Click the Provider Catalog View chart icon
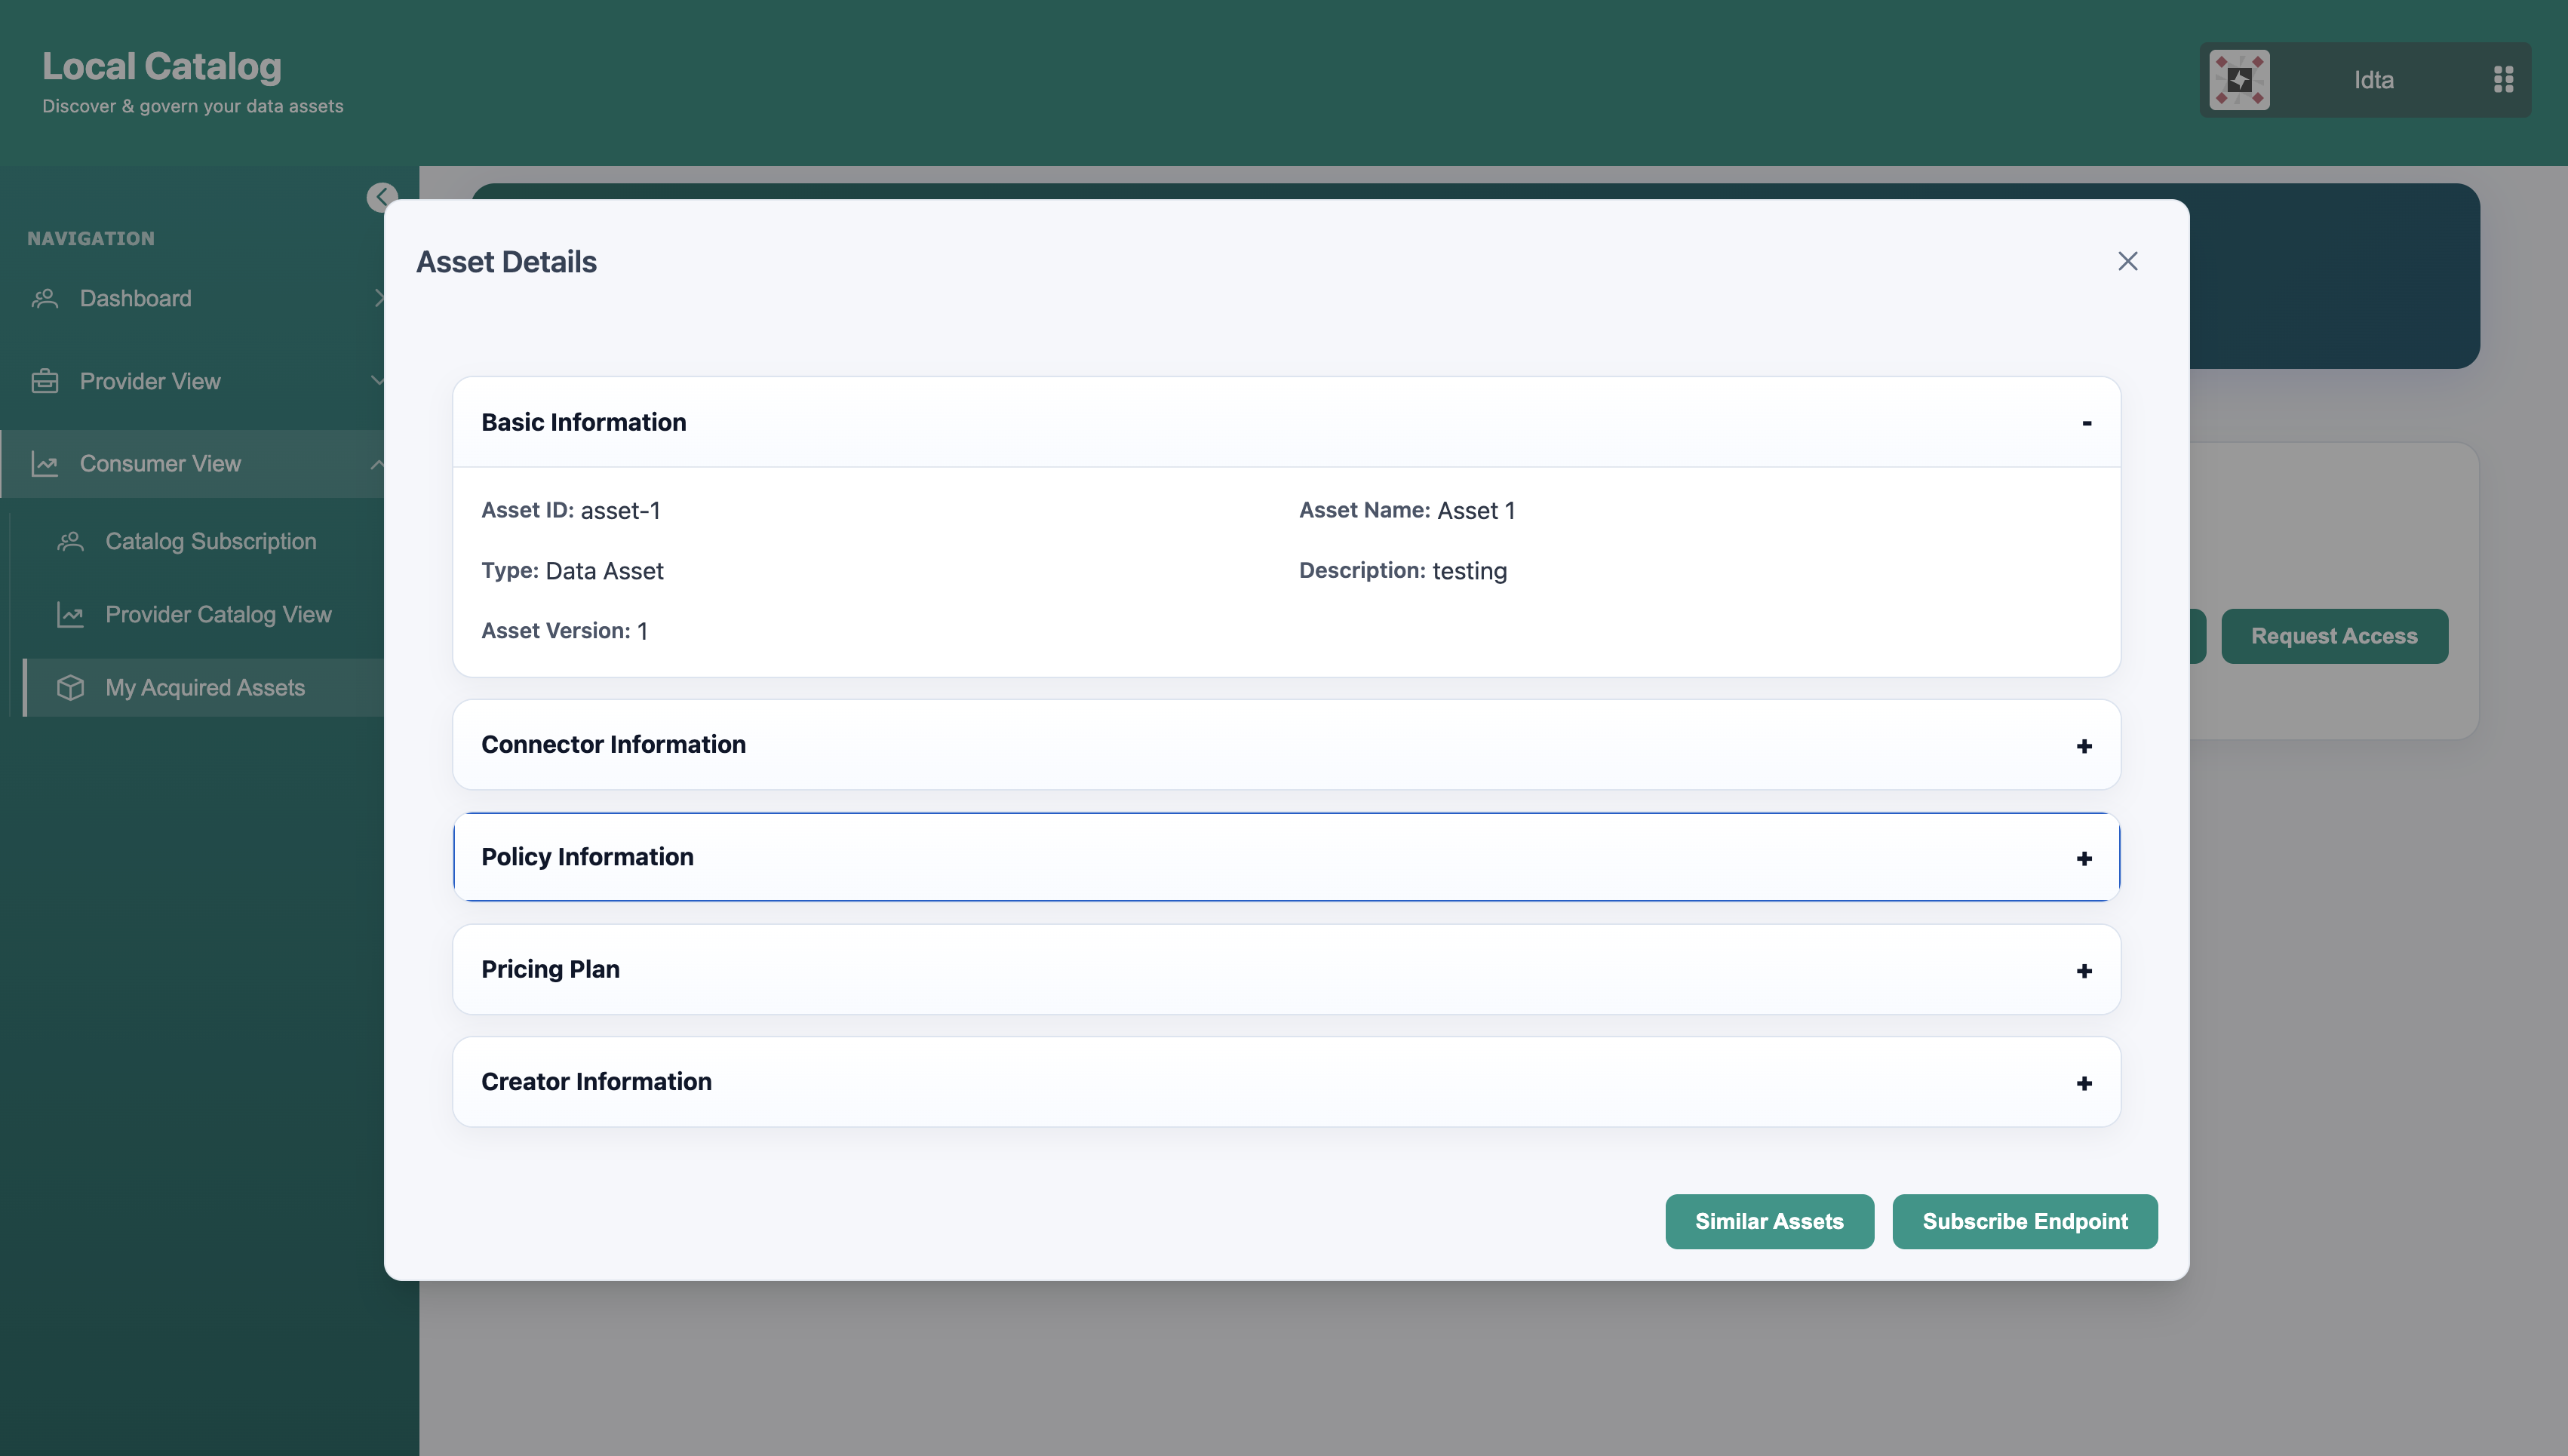The width and height of the screenshot is (2568, 1456). (70, 614)
